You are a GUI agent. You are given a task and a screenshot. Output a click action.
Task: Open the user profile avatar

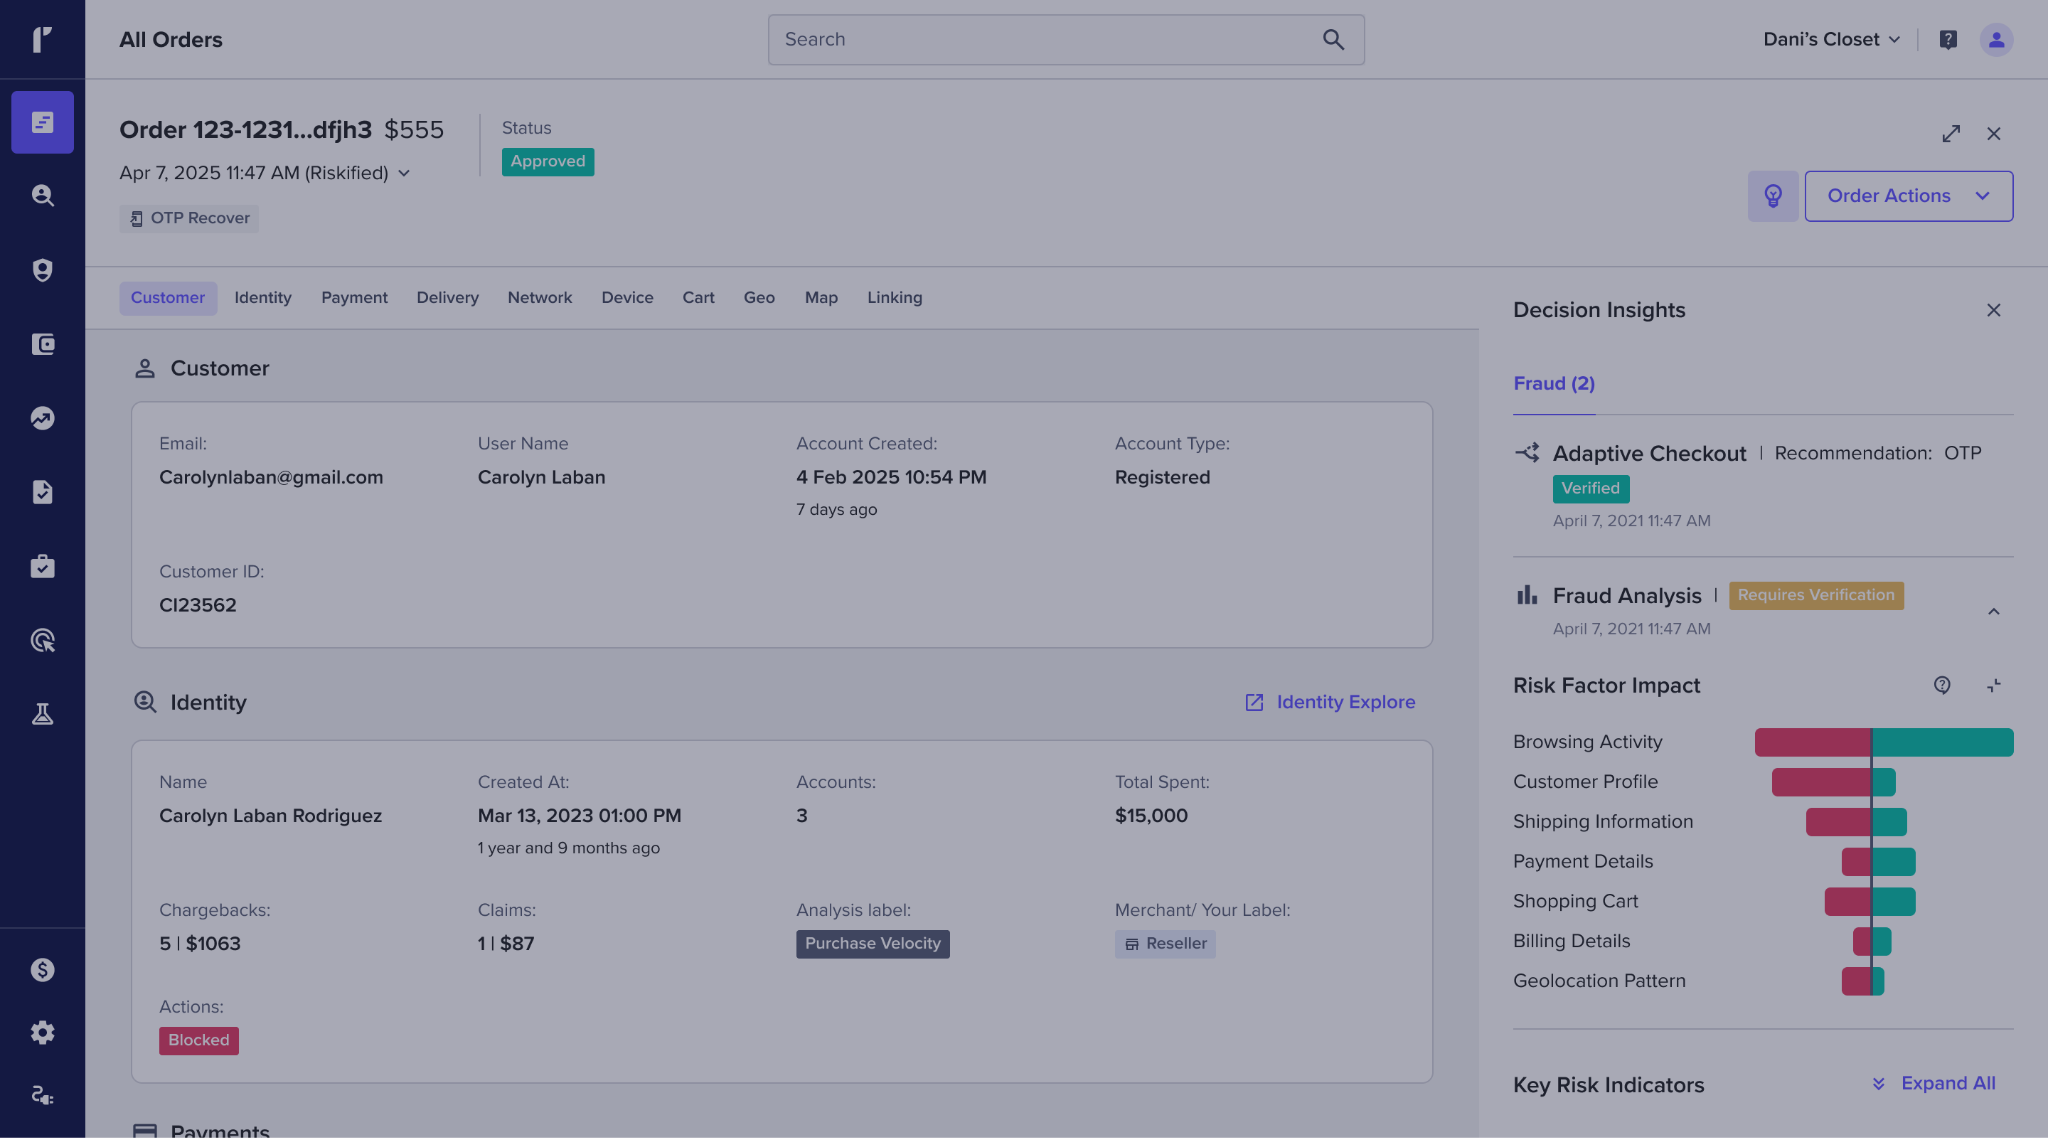pyautogui.click(x=1996, y=39)
